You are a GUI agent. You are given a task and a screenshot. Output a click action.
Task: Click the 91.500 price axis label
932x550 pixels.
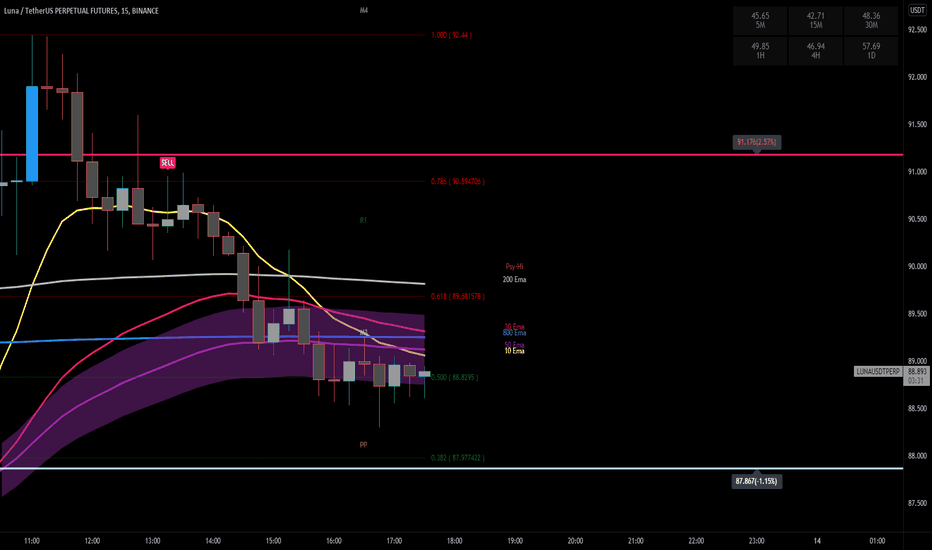coord(917,124)
